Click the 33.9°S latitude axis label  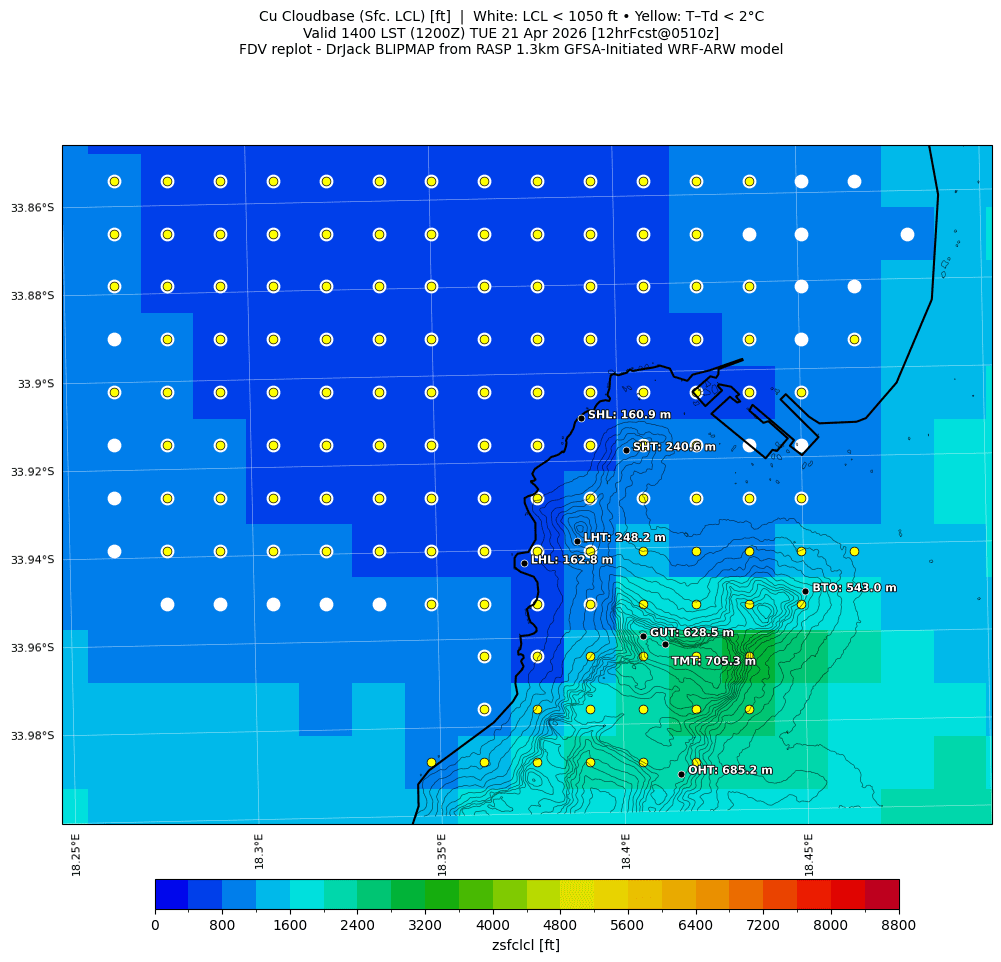pyautogui.click(x=34, y=384)
